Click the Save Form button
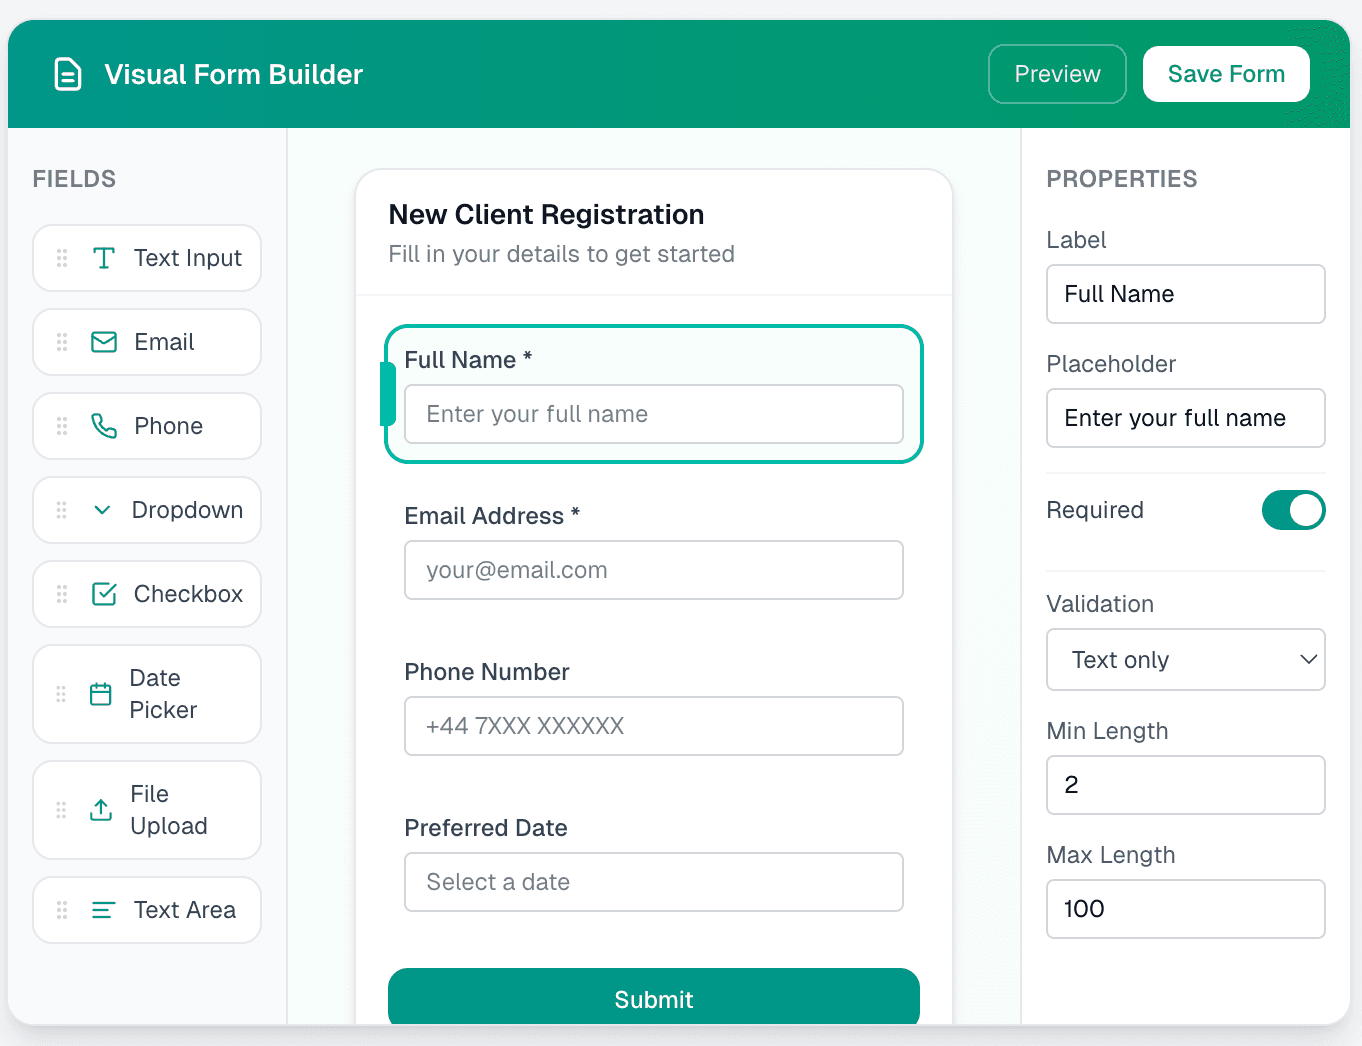Image resolution: width=1362 pixels, height=1046 pixels. click(1226, 73)
